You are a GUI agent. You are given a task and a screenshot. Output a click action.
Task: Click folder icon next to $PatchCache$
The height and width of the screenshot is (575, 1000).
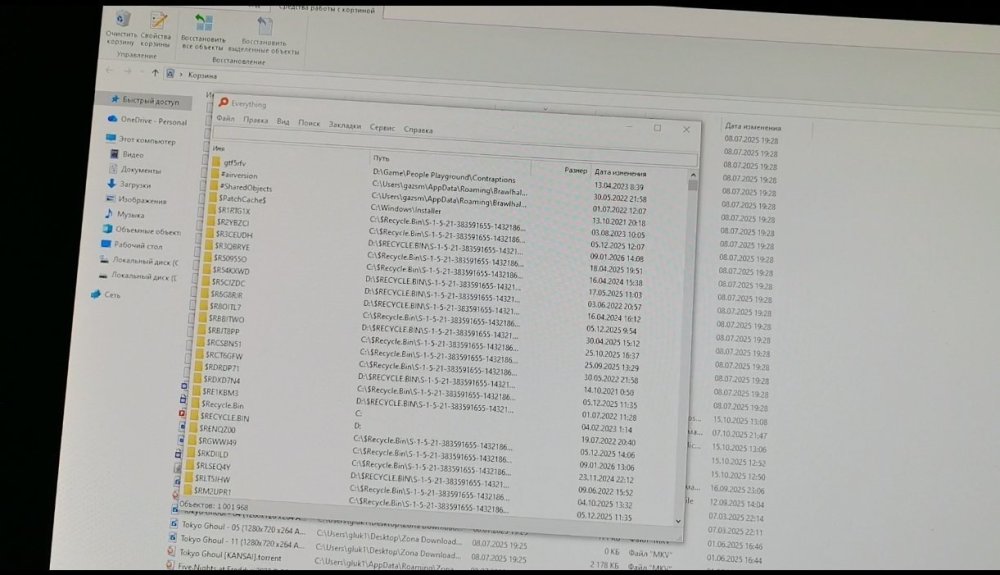click(212, 198)
